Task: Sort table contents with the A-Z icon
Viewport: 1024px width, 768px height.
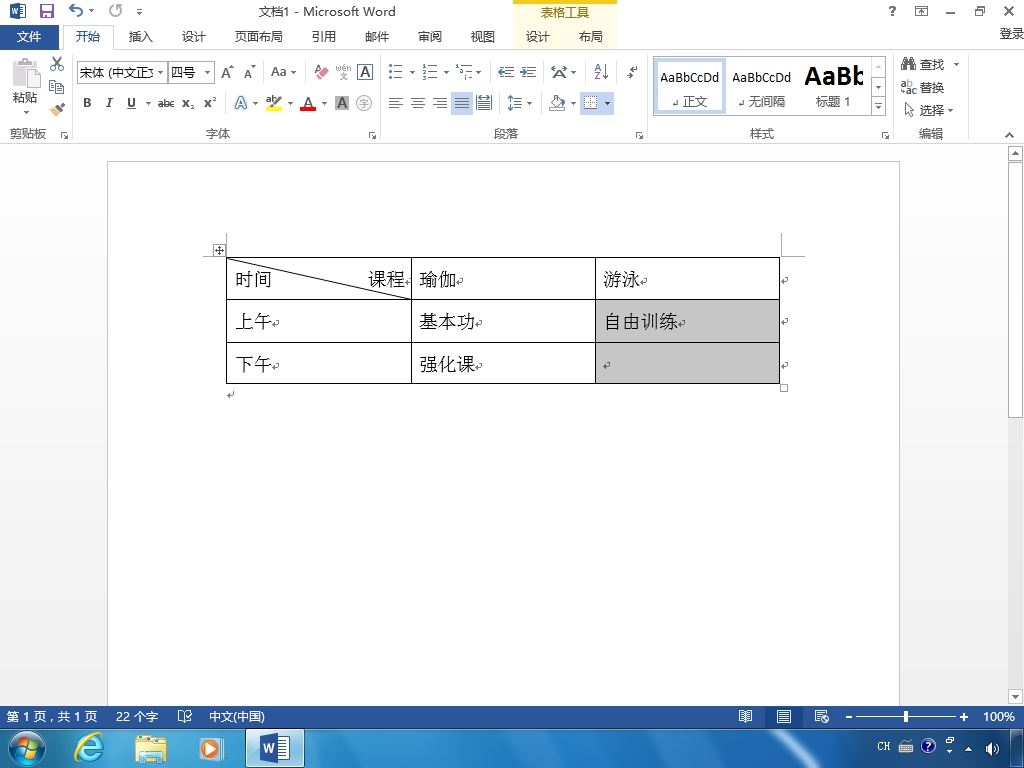Action: pyautogui.click(x=601, y=72)
